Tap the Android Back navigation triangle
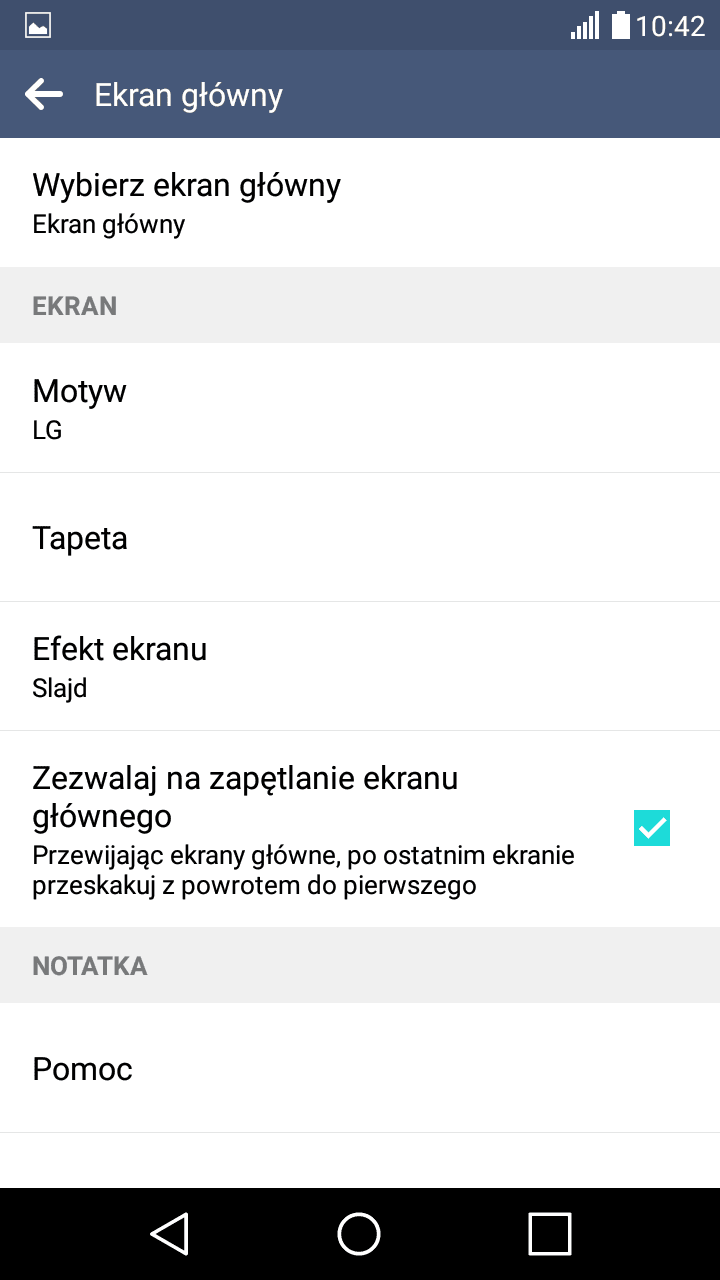This screenshot has height=1280, width=720. [x=170, y=1233]
